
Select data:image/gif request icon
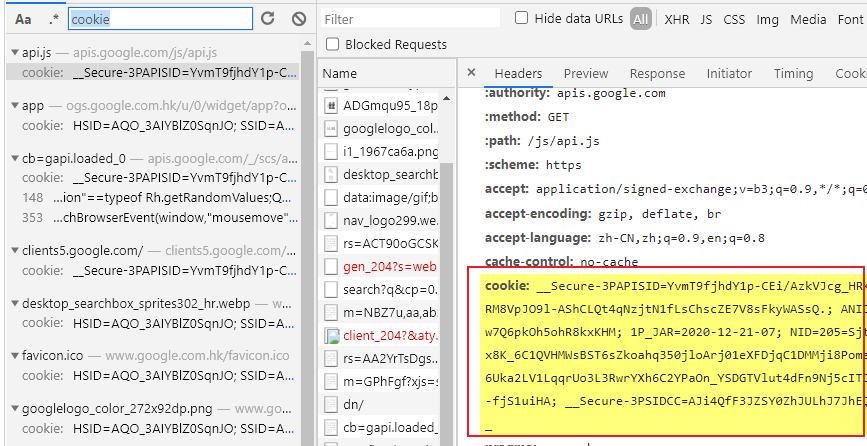331,197
